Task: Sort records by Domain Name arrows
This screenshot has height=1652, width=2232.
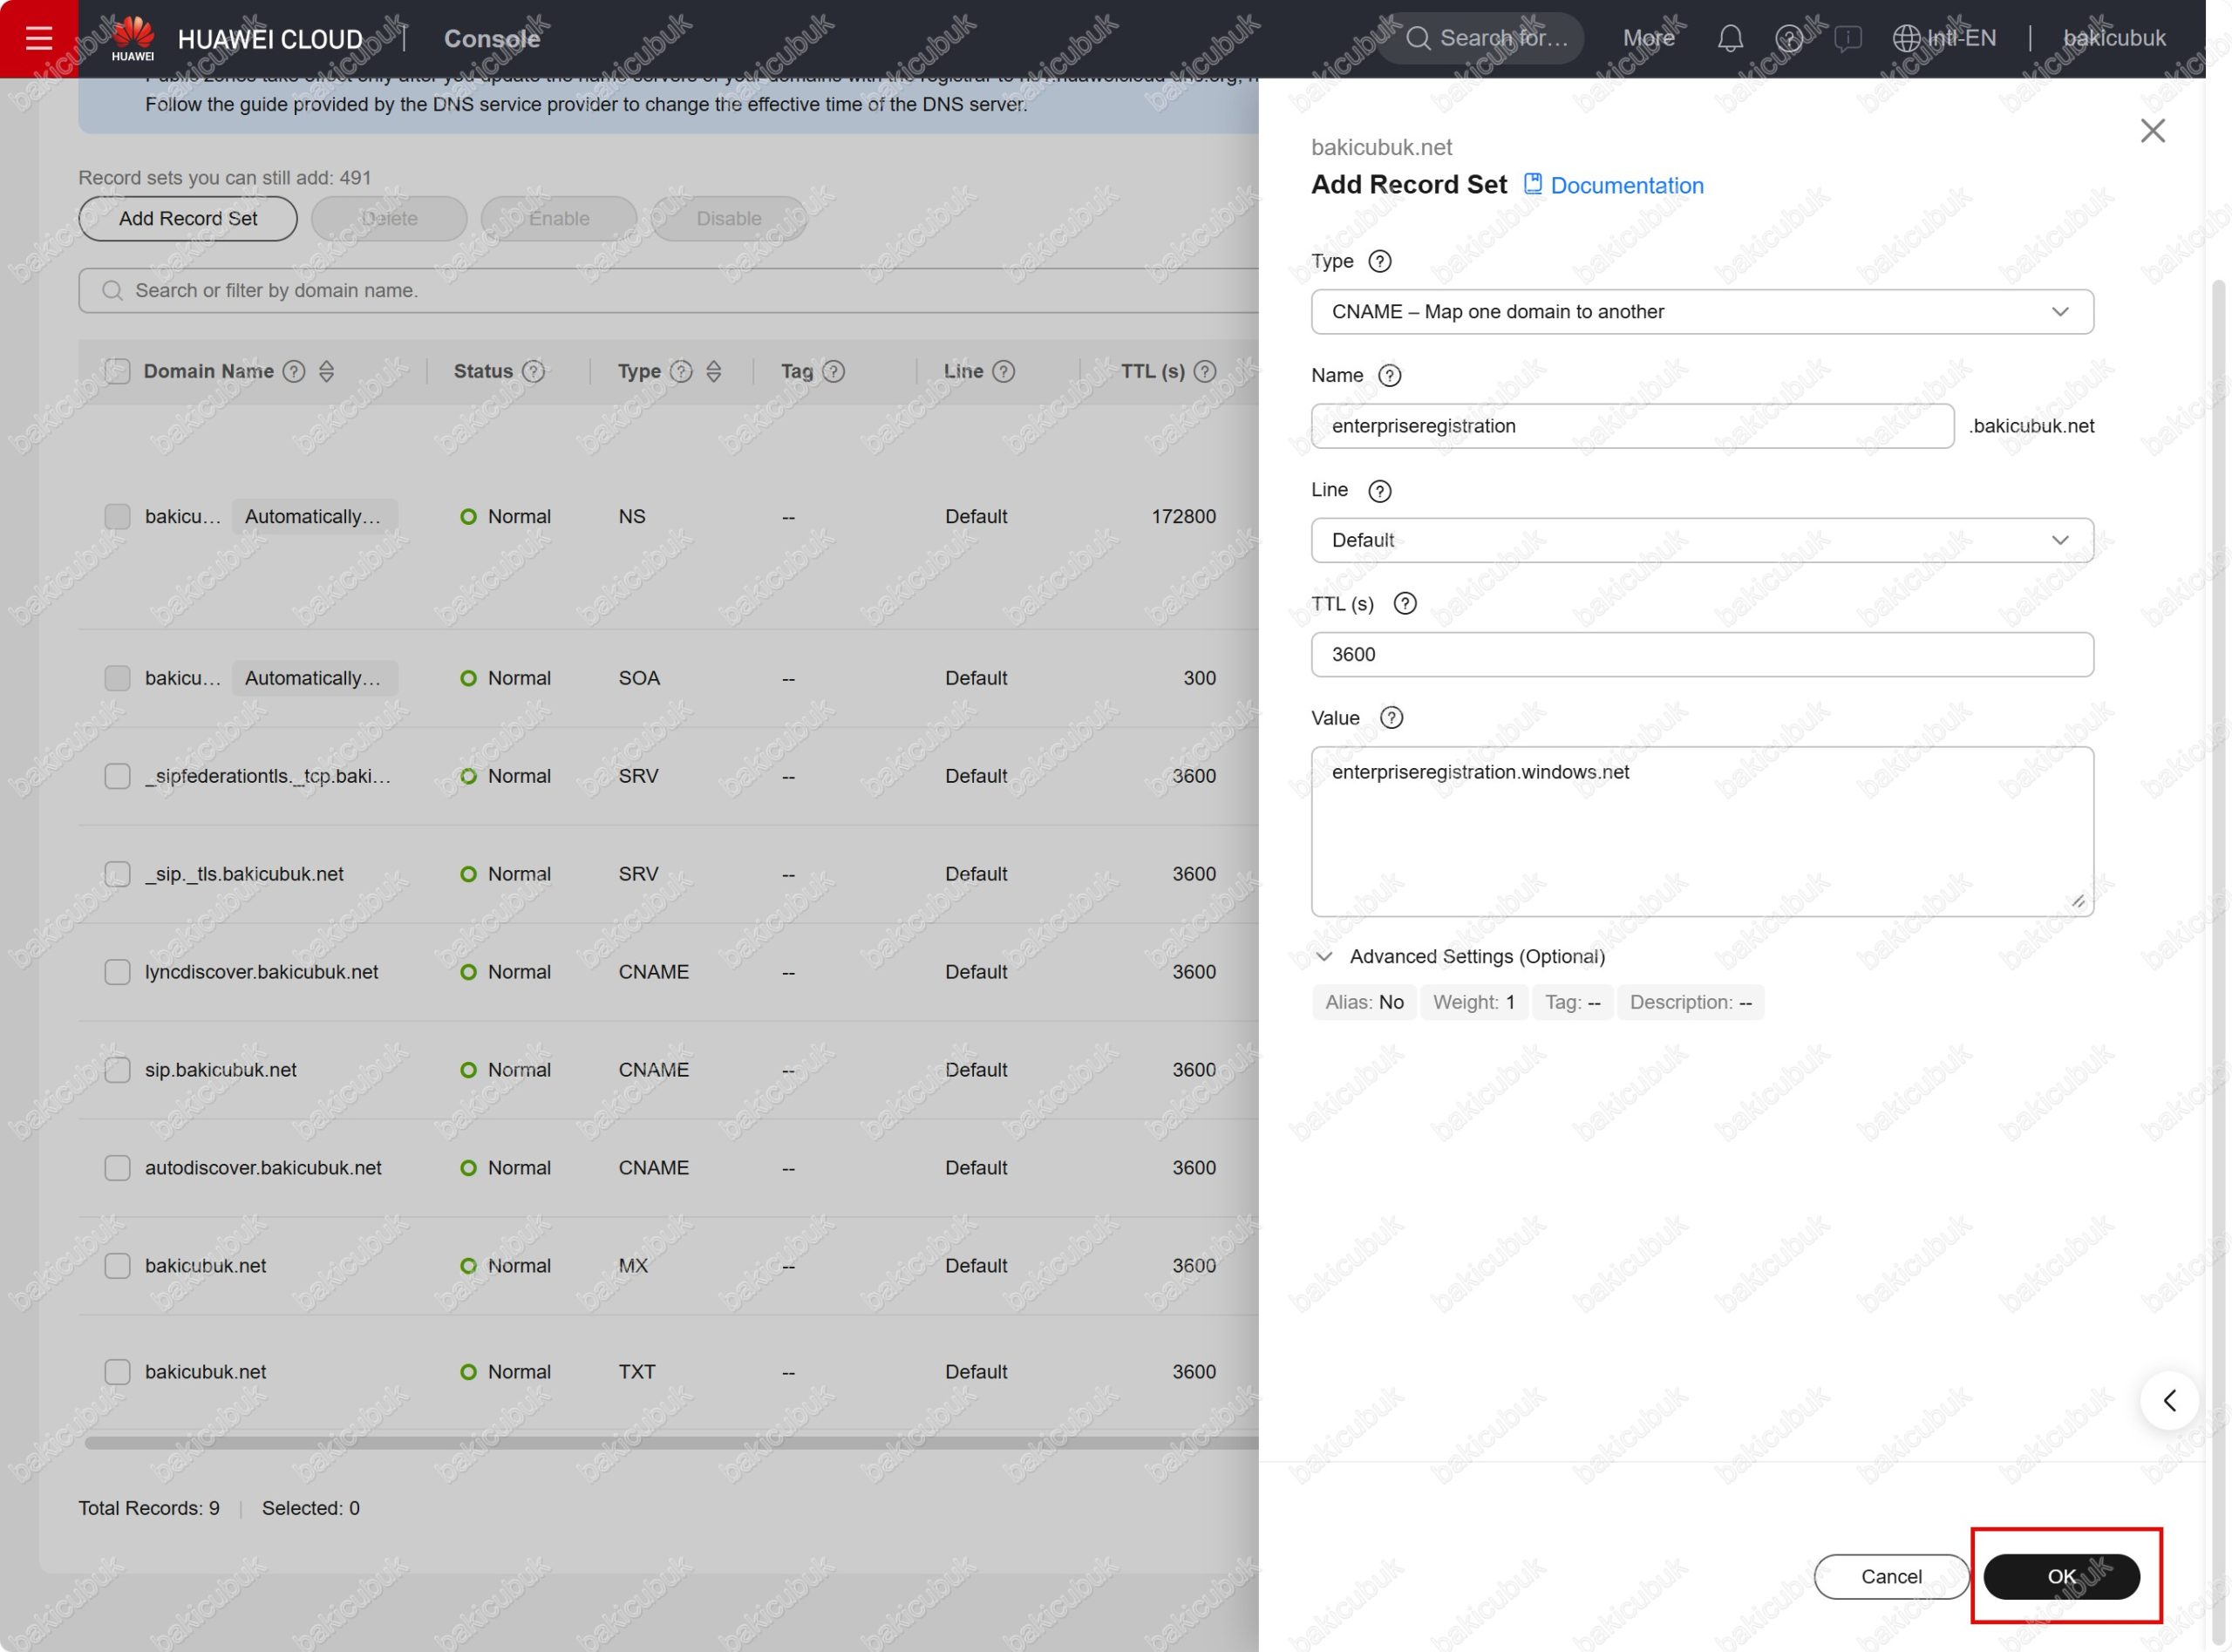Action: [326, 371]
